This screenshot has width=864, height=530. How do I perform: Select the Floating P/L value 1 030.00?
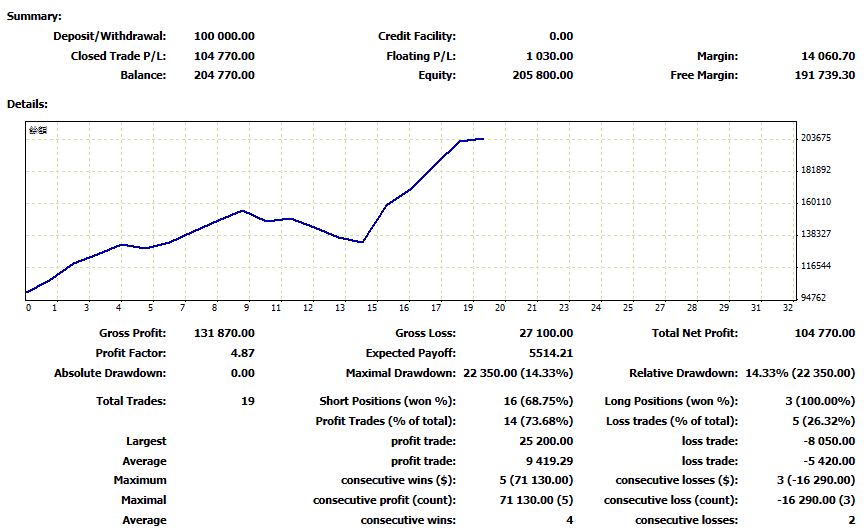549,56
